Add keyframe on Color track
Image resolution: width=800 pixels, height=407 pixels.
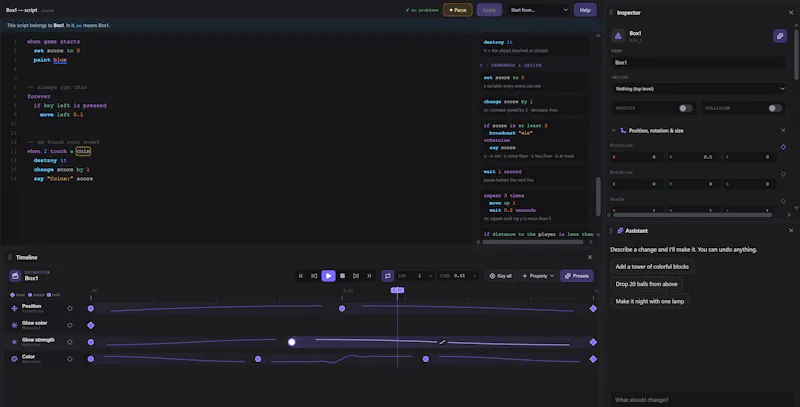click(x=70, y=359)
